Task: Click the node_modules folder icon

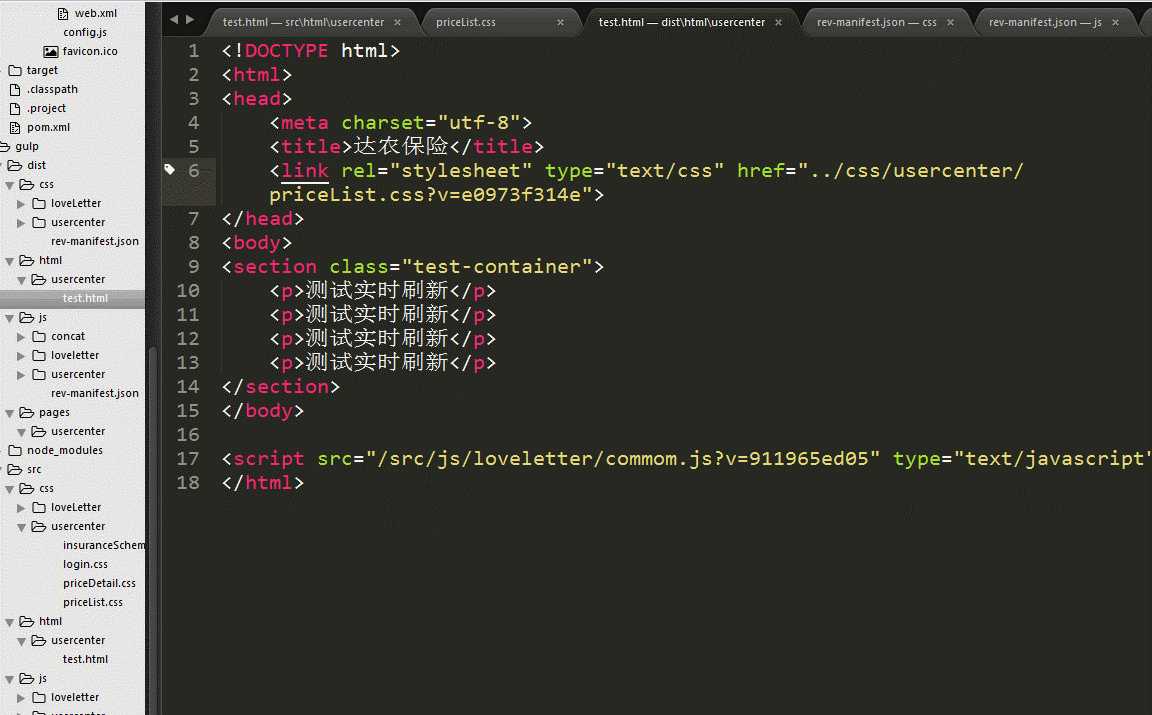Action: pos(15,450)
